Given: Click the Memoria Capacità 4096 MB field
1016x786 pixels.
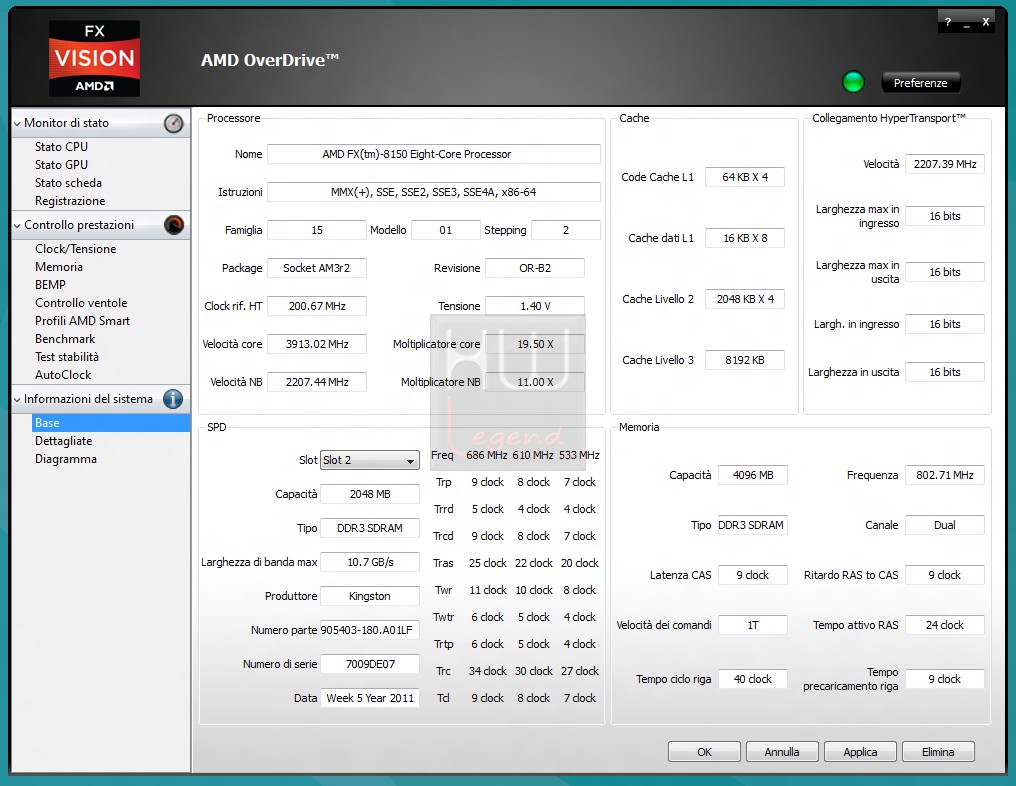Looking at the screenshot, I should (x=752, y=475).
